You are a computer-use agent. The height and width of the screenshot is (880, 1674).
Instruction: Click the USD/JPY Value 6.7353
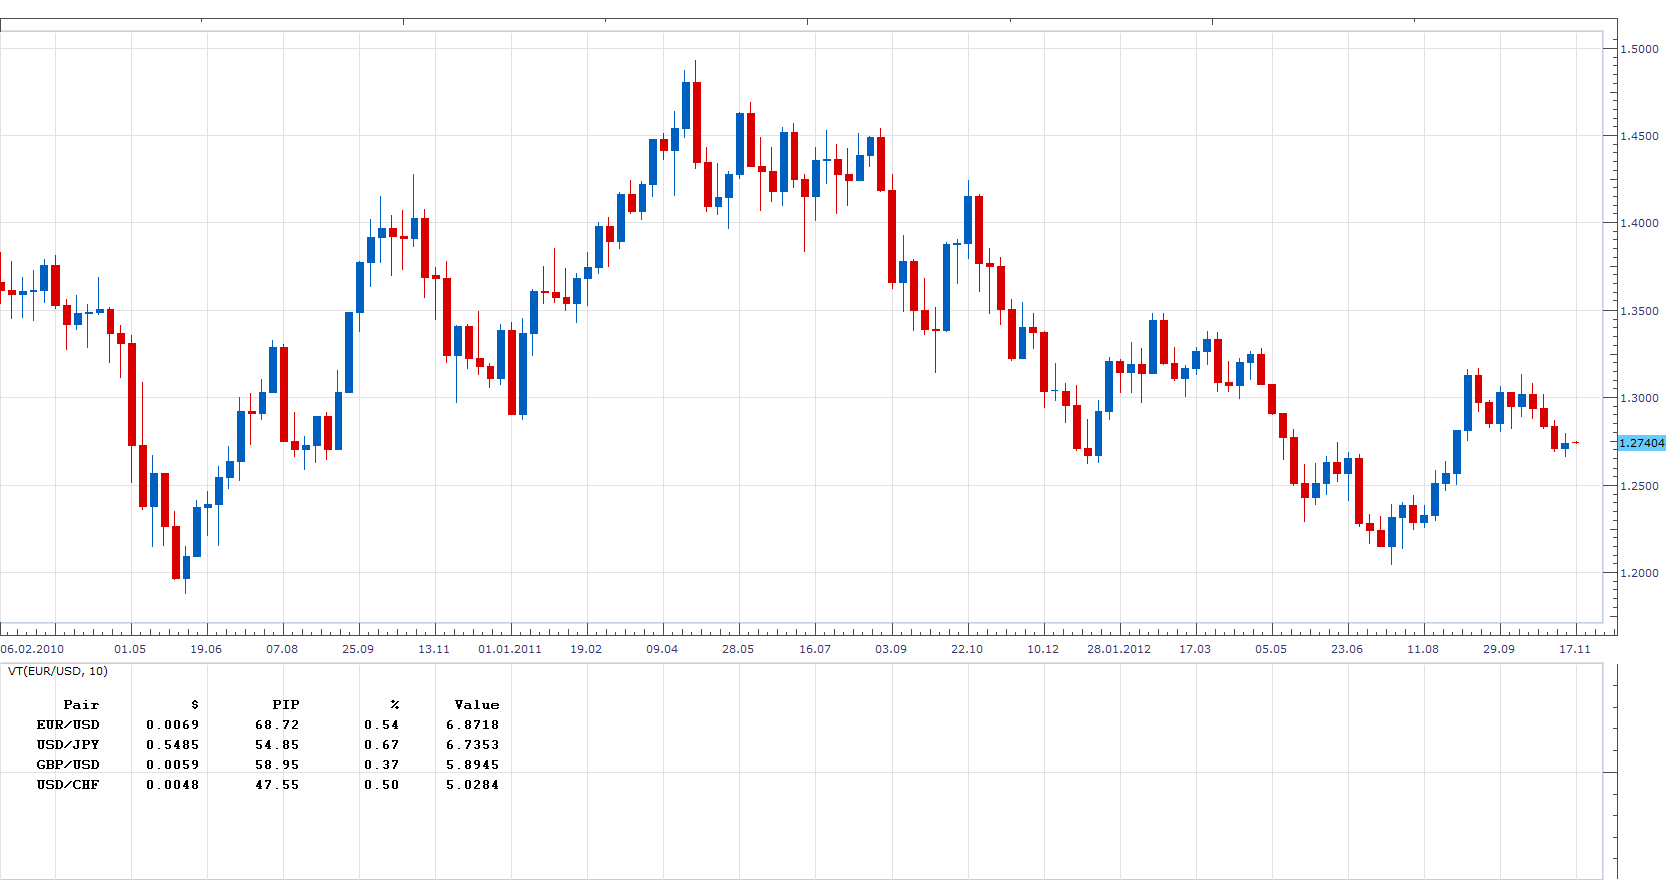473,745
